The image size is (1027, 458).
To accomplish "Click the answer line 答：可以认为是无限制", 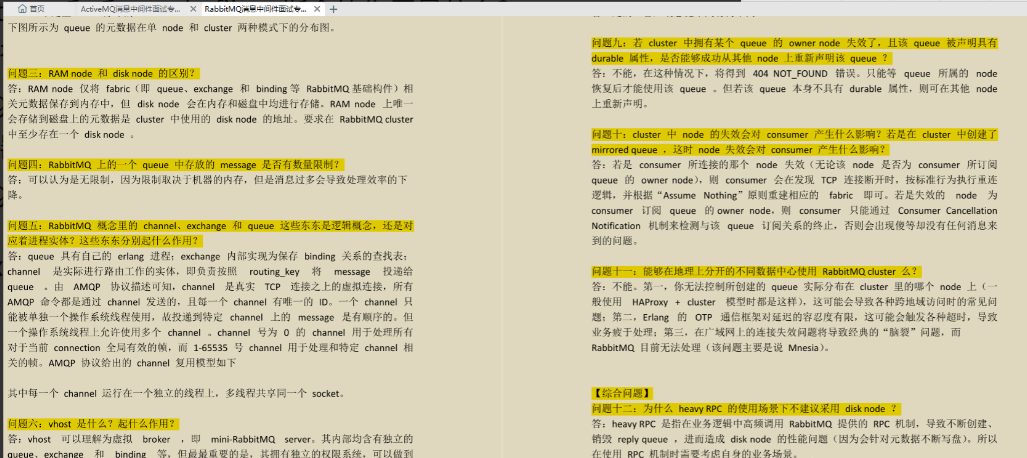I will point(210,179).
